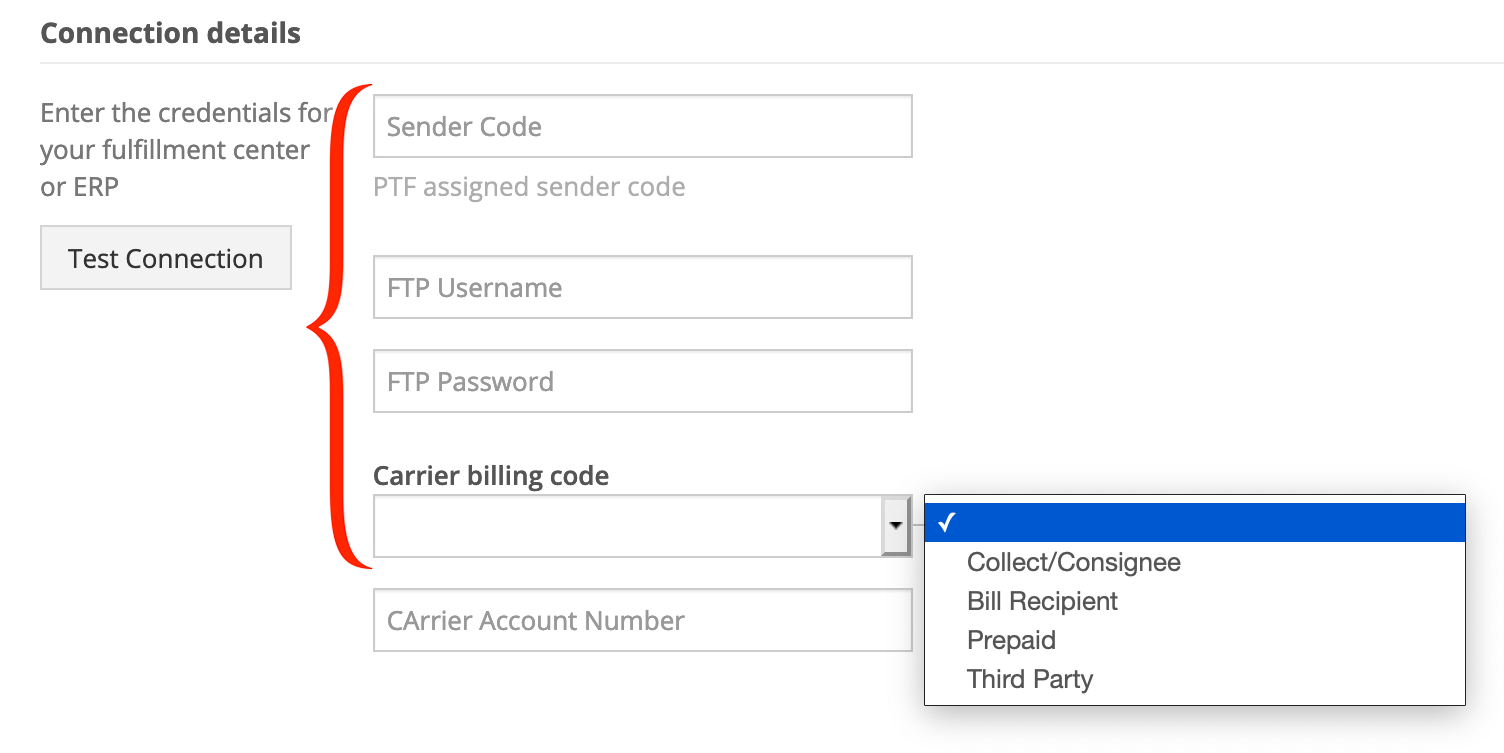Click the red curly brace annotation
The image size is (1504, 753).
tap(340, 327)
